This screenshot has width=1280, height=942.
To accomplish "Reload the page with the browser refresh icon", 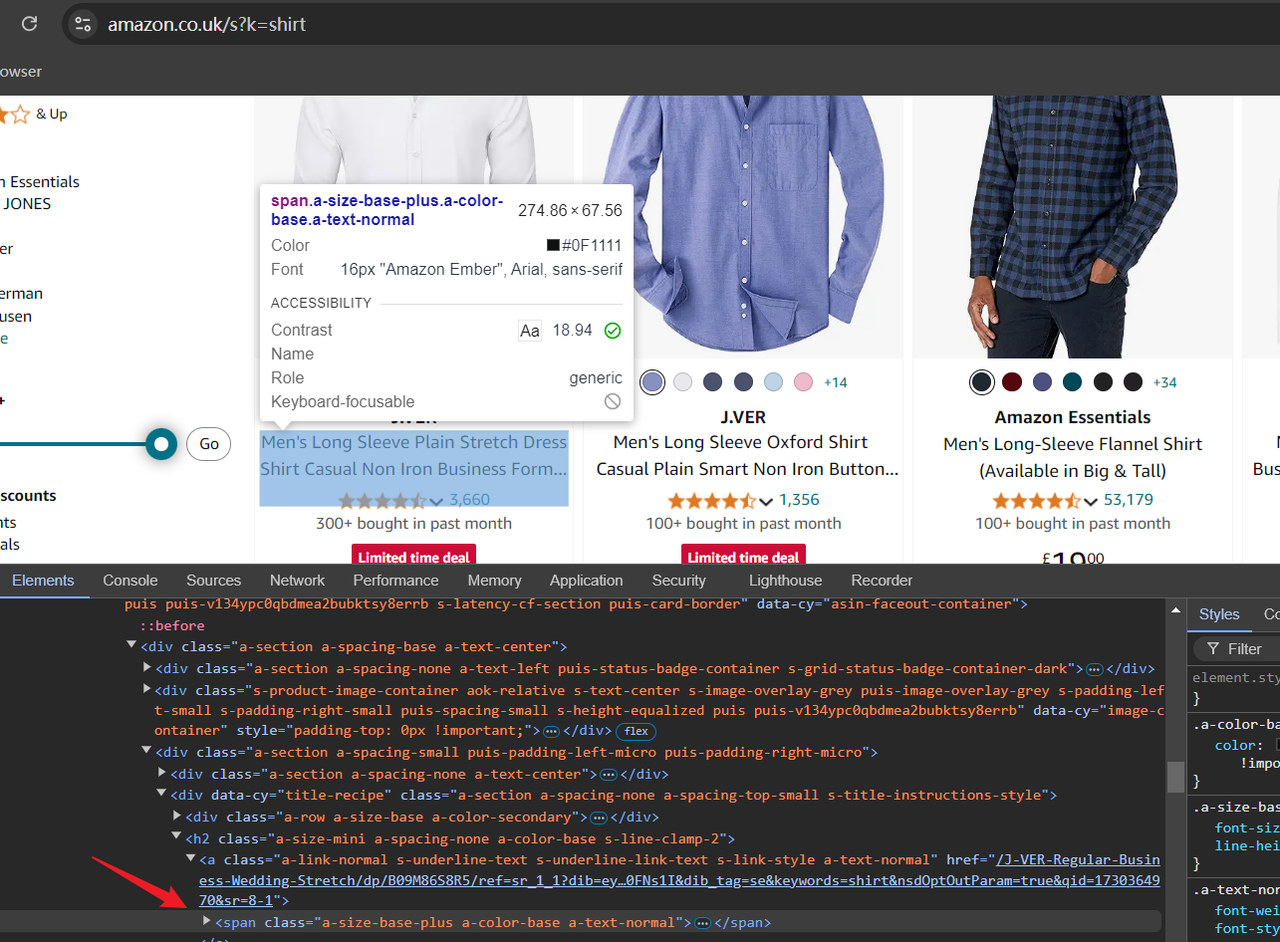I will (x=30, y=23).
